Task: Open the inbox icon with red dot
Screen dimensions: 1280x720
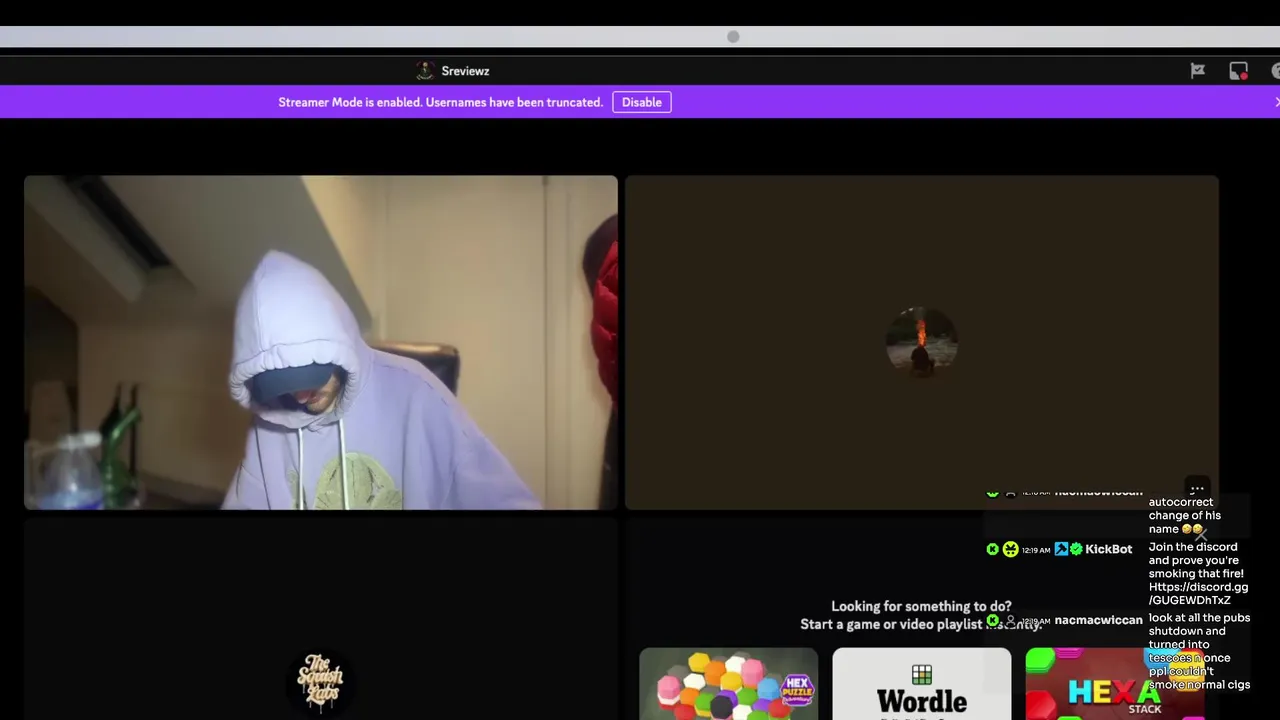Action: (1239, 71)
